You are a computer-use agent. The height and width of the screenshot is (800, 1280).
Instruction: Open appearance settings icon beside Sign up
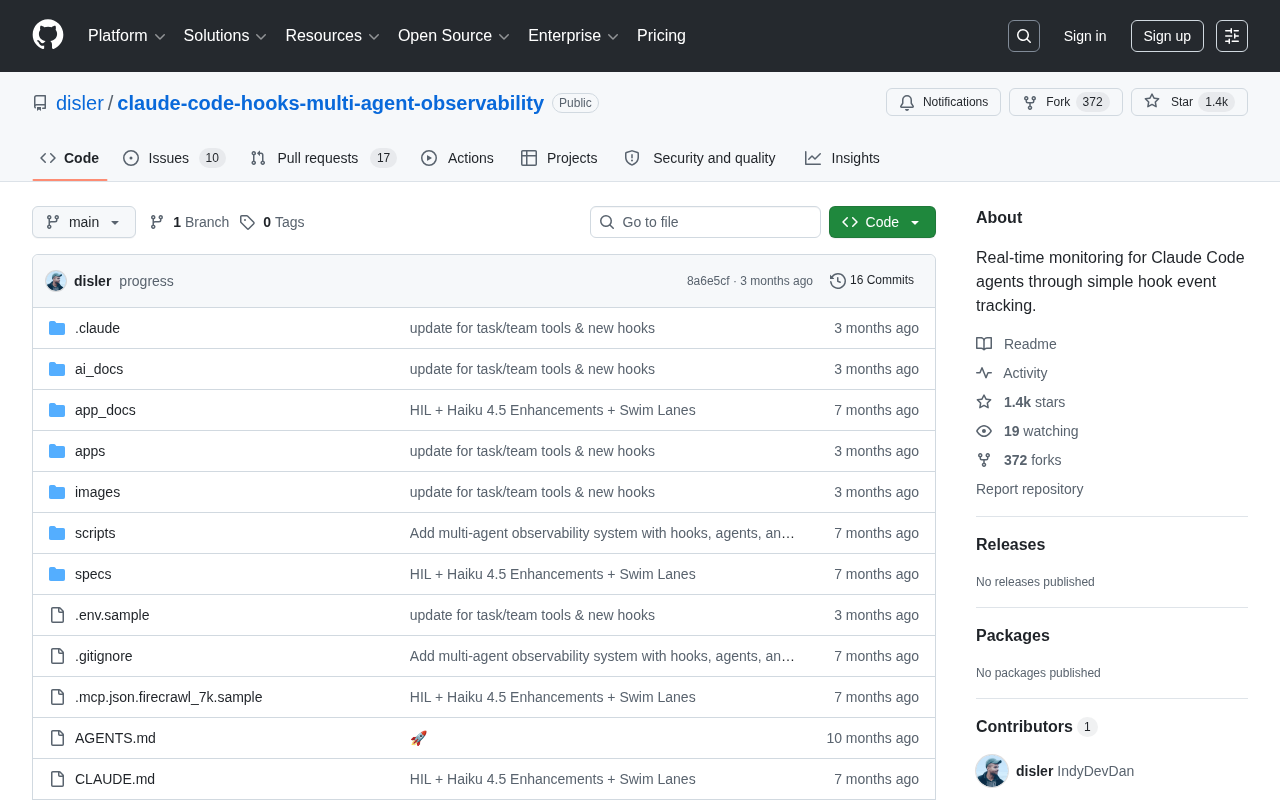click(1232, 36)
